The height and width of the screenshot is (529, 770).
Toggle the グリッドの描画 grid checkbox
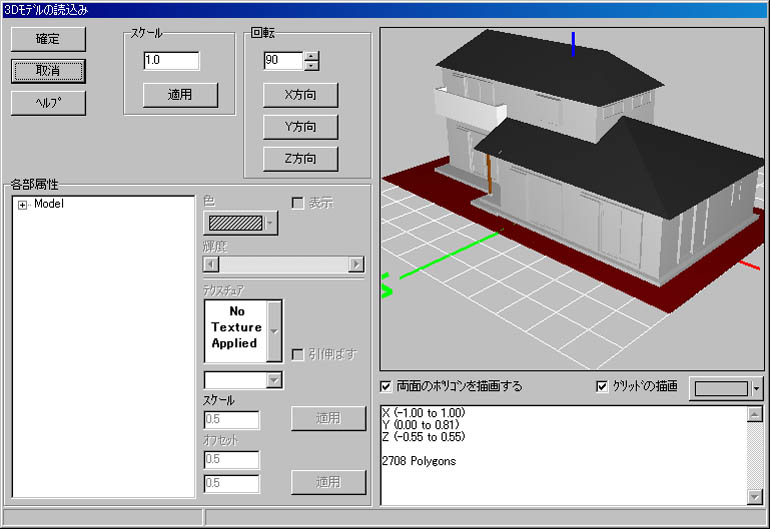click(602, 387)
